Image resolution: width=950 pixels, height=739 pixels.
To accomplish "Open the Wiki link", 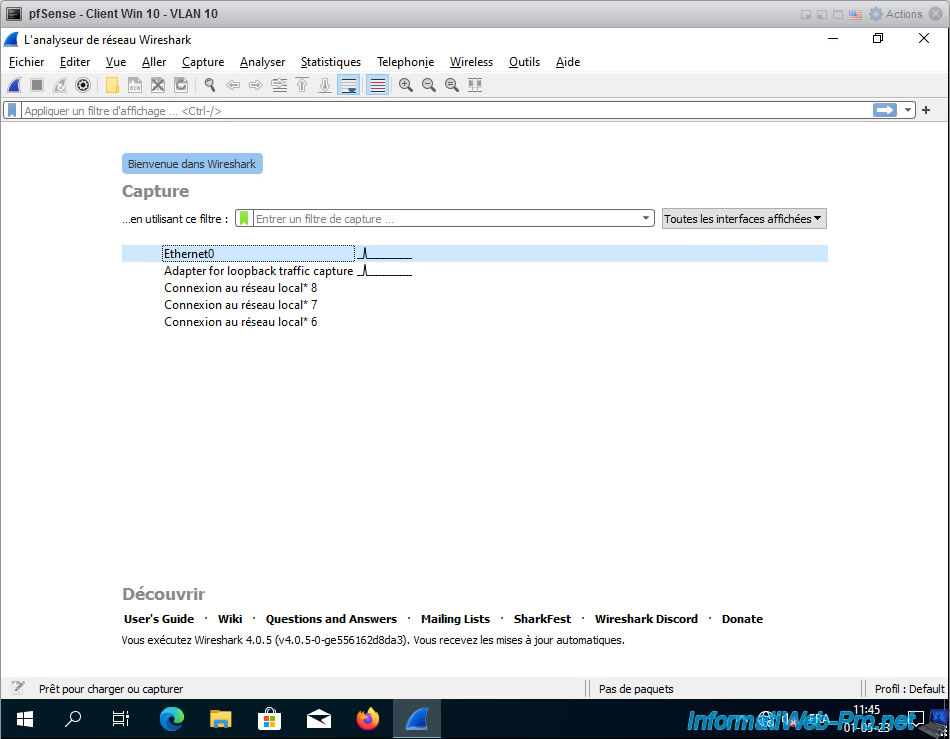I will (x=230, y=619).
